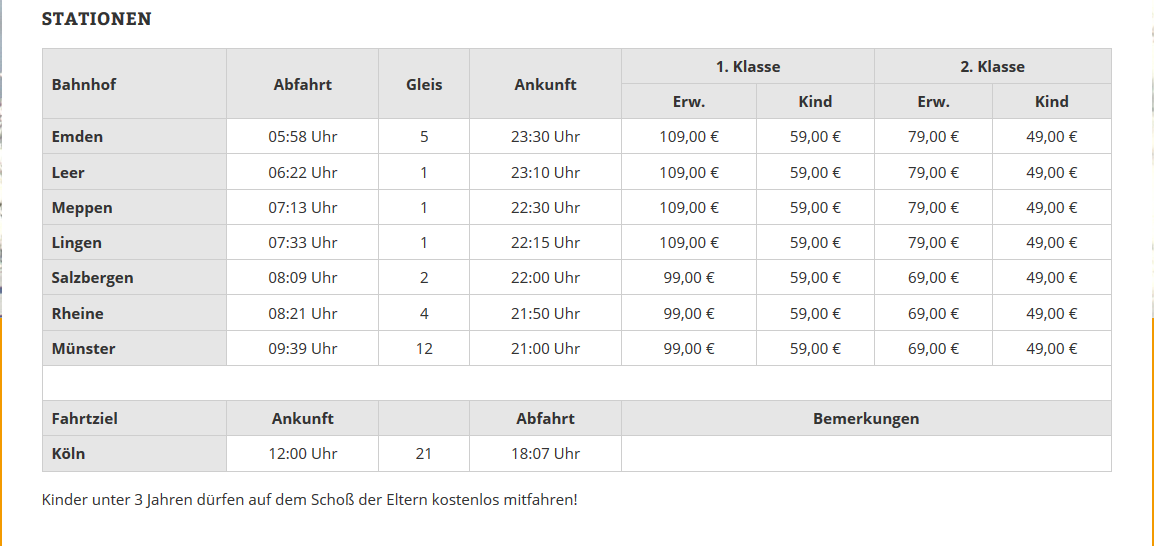Click Köln arrival time 12:00 Uhr
The width and height of the screenshot is (1154, 546).
click(303, 454)
